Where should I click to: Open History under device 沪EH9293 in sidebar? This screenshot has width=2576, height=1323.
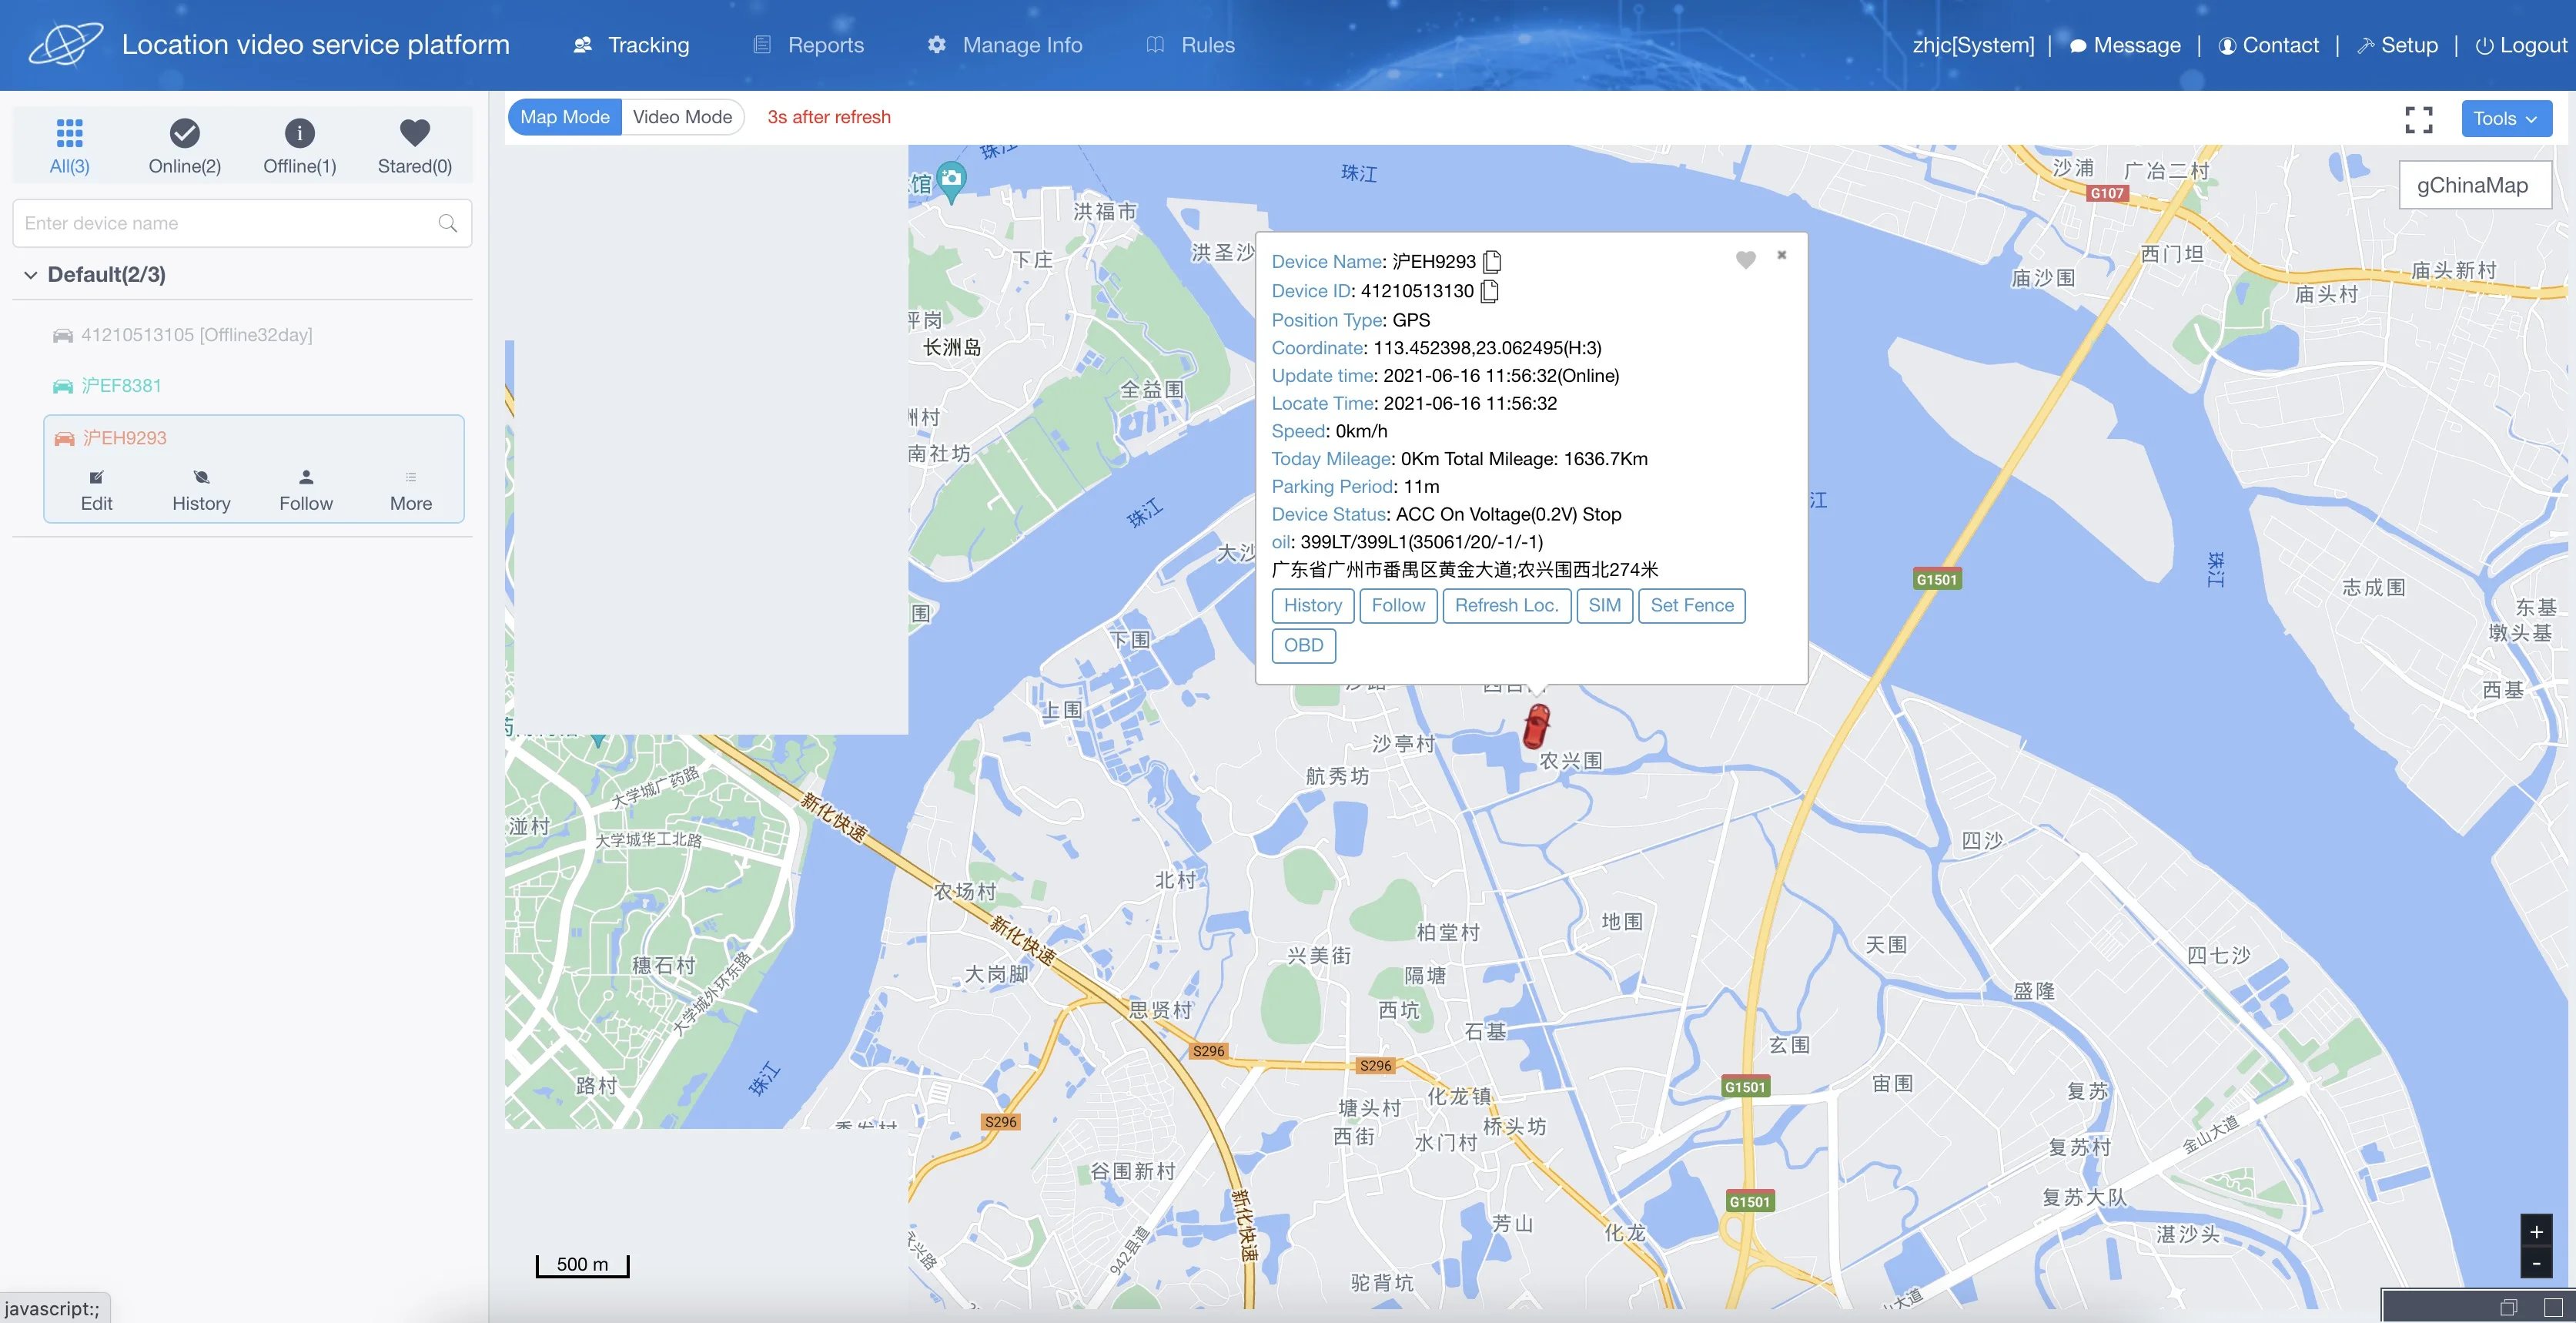[201, 489]
